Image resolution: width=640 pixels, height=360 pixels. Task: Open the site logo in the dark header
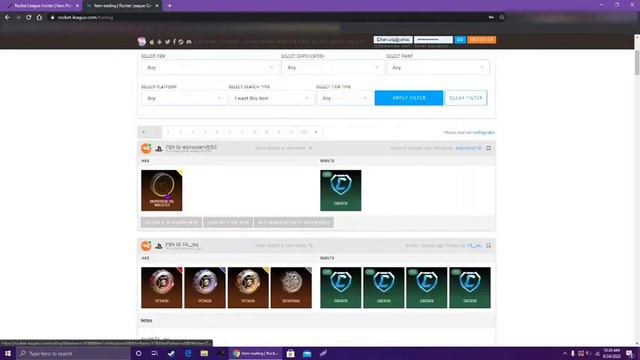click(142, 41)
